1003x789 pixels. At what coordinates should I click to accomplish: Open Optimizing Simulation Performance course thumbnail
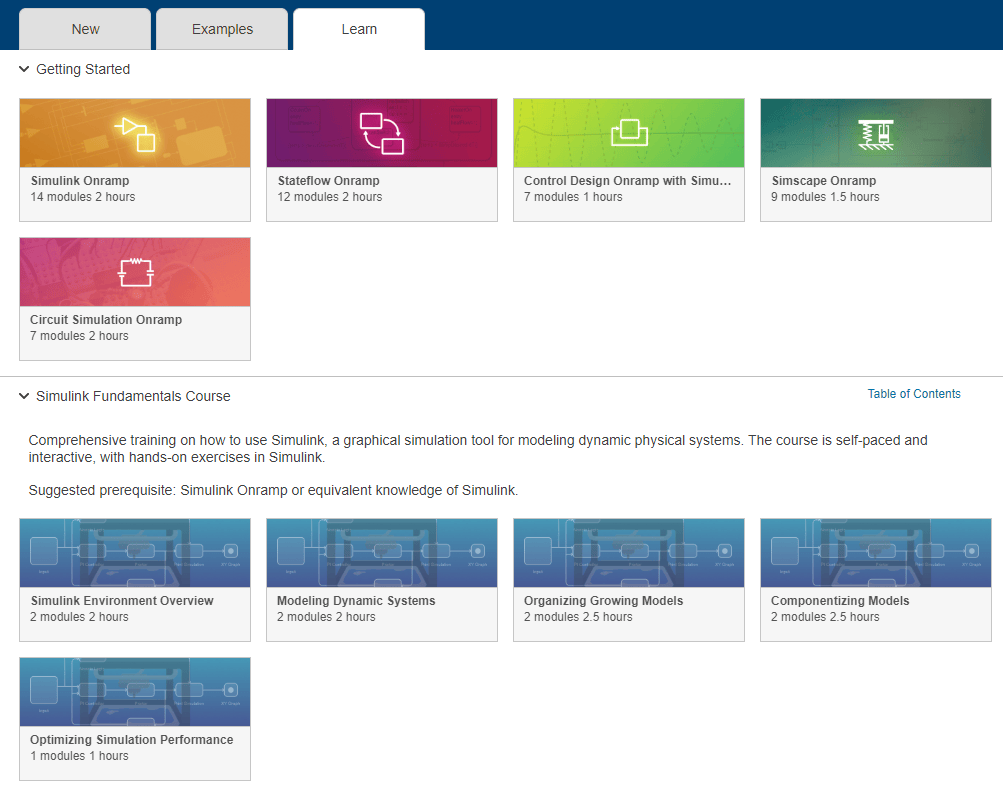coord(135,692)
